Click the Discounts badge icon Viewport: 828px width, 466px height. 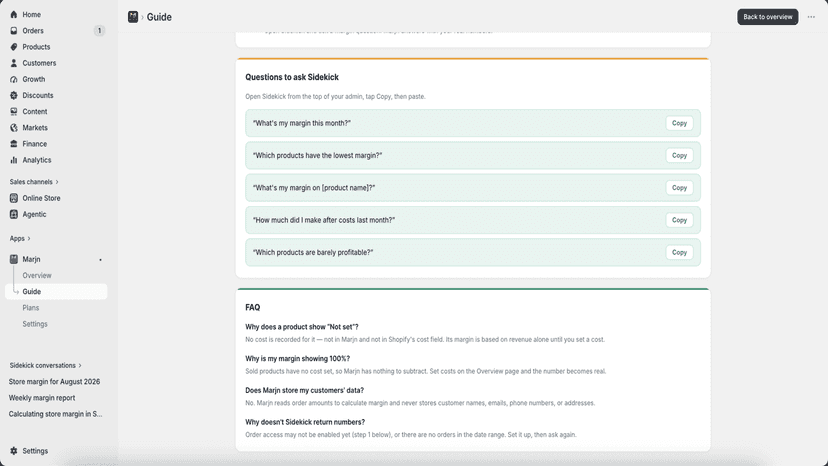14,95
